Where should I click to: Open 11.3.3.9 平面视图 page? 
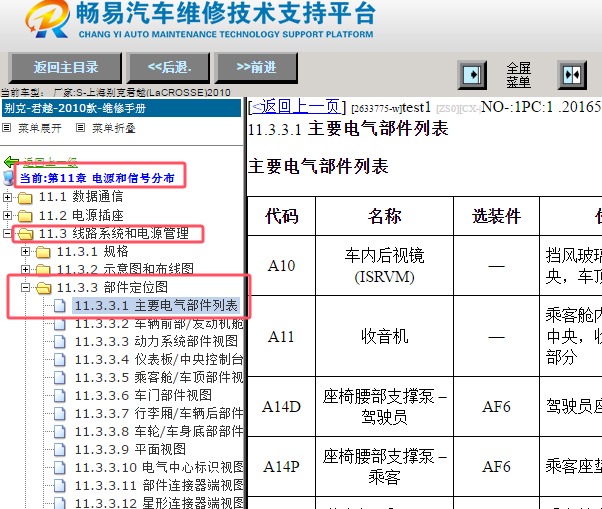(x=130, y=449)
